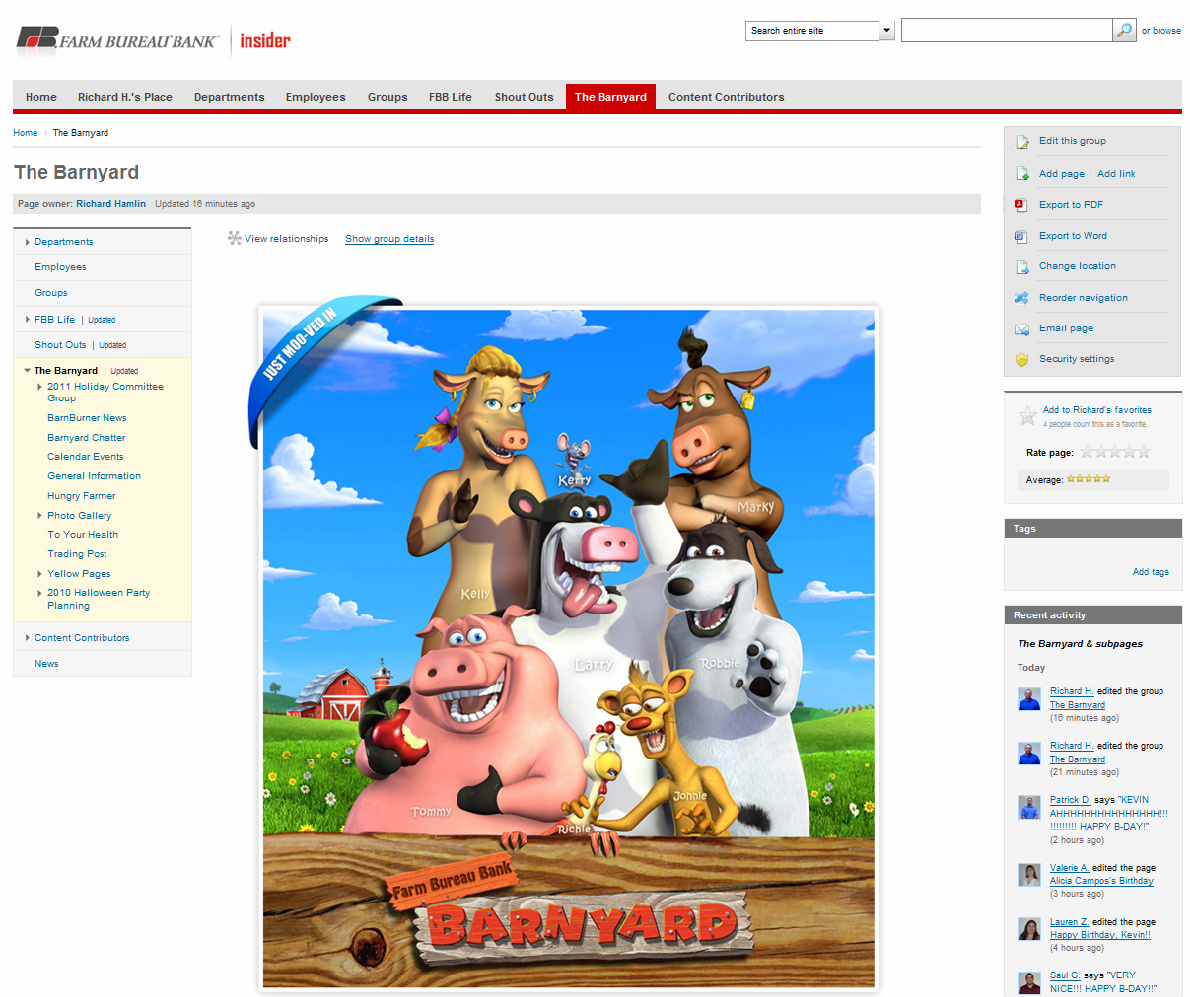This screenshot has height=997, width=1190.
Task: Click Lauren Z.'s avatar in recent activity
Action: point(1029,929)
